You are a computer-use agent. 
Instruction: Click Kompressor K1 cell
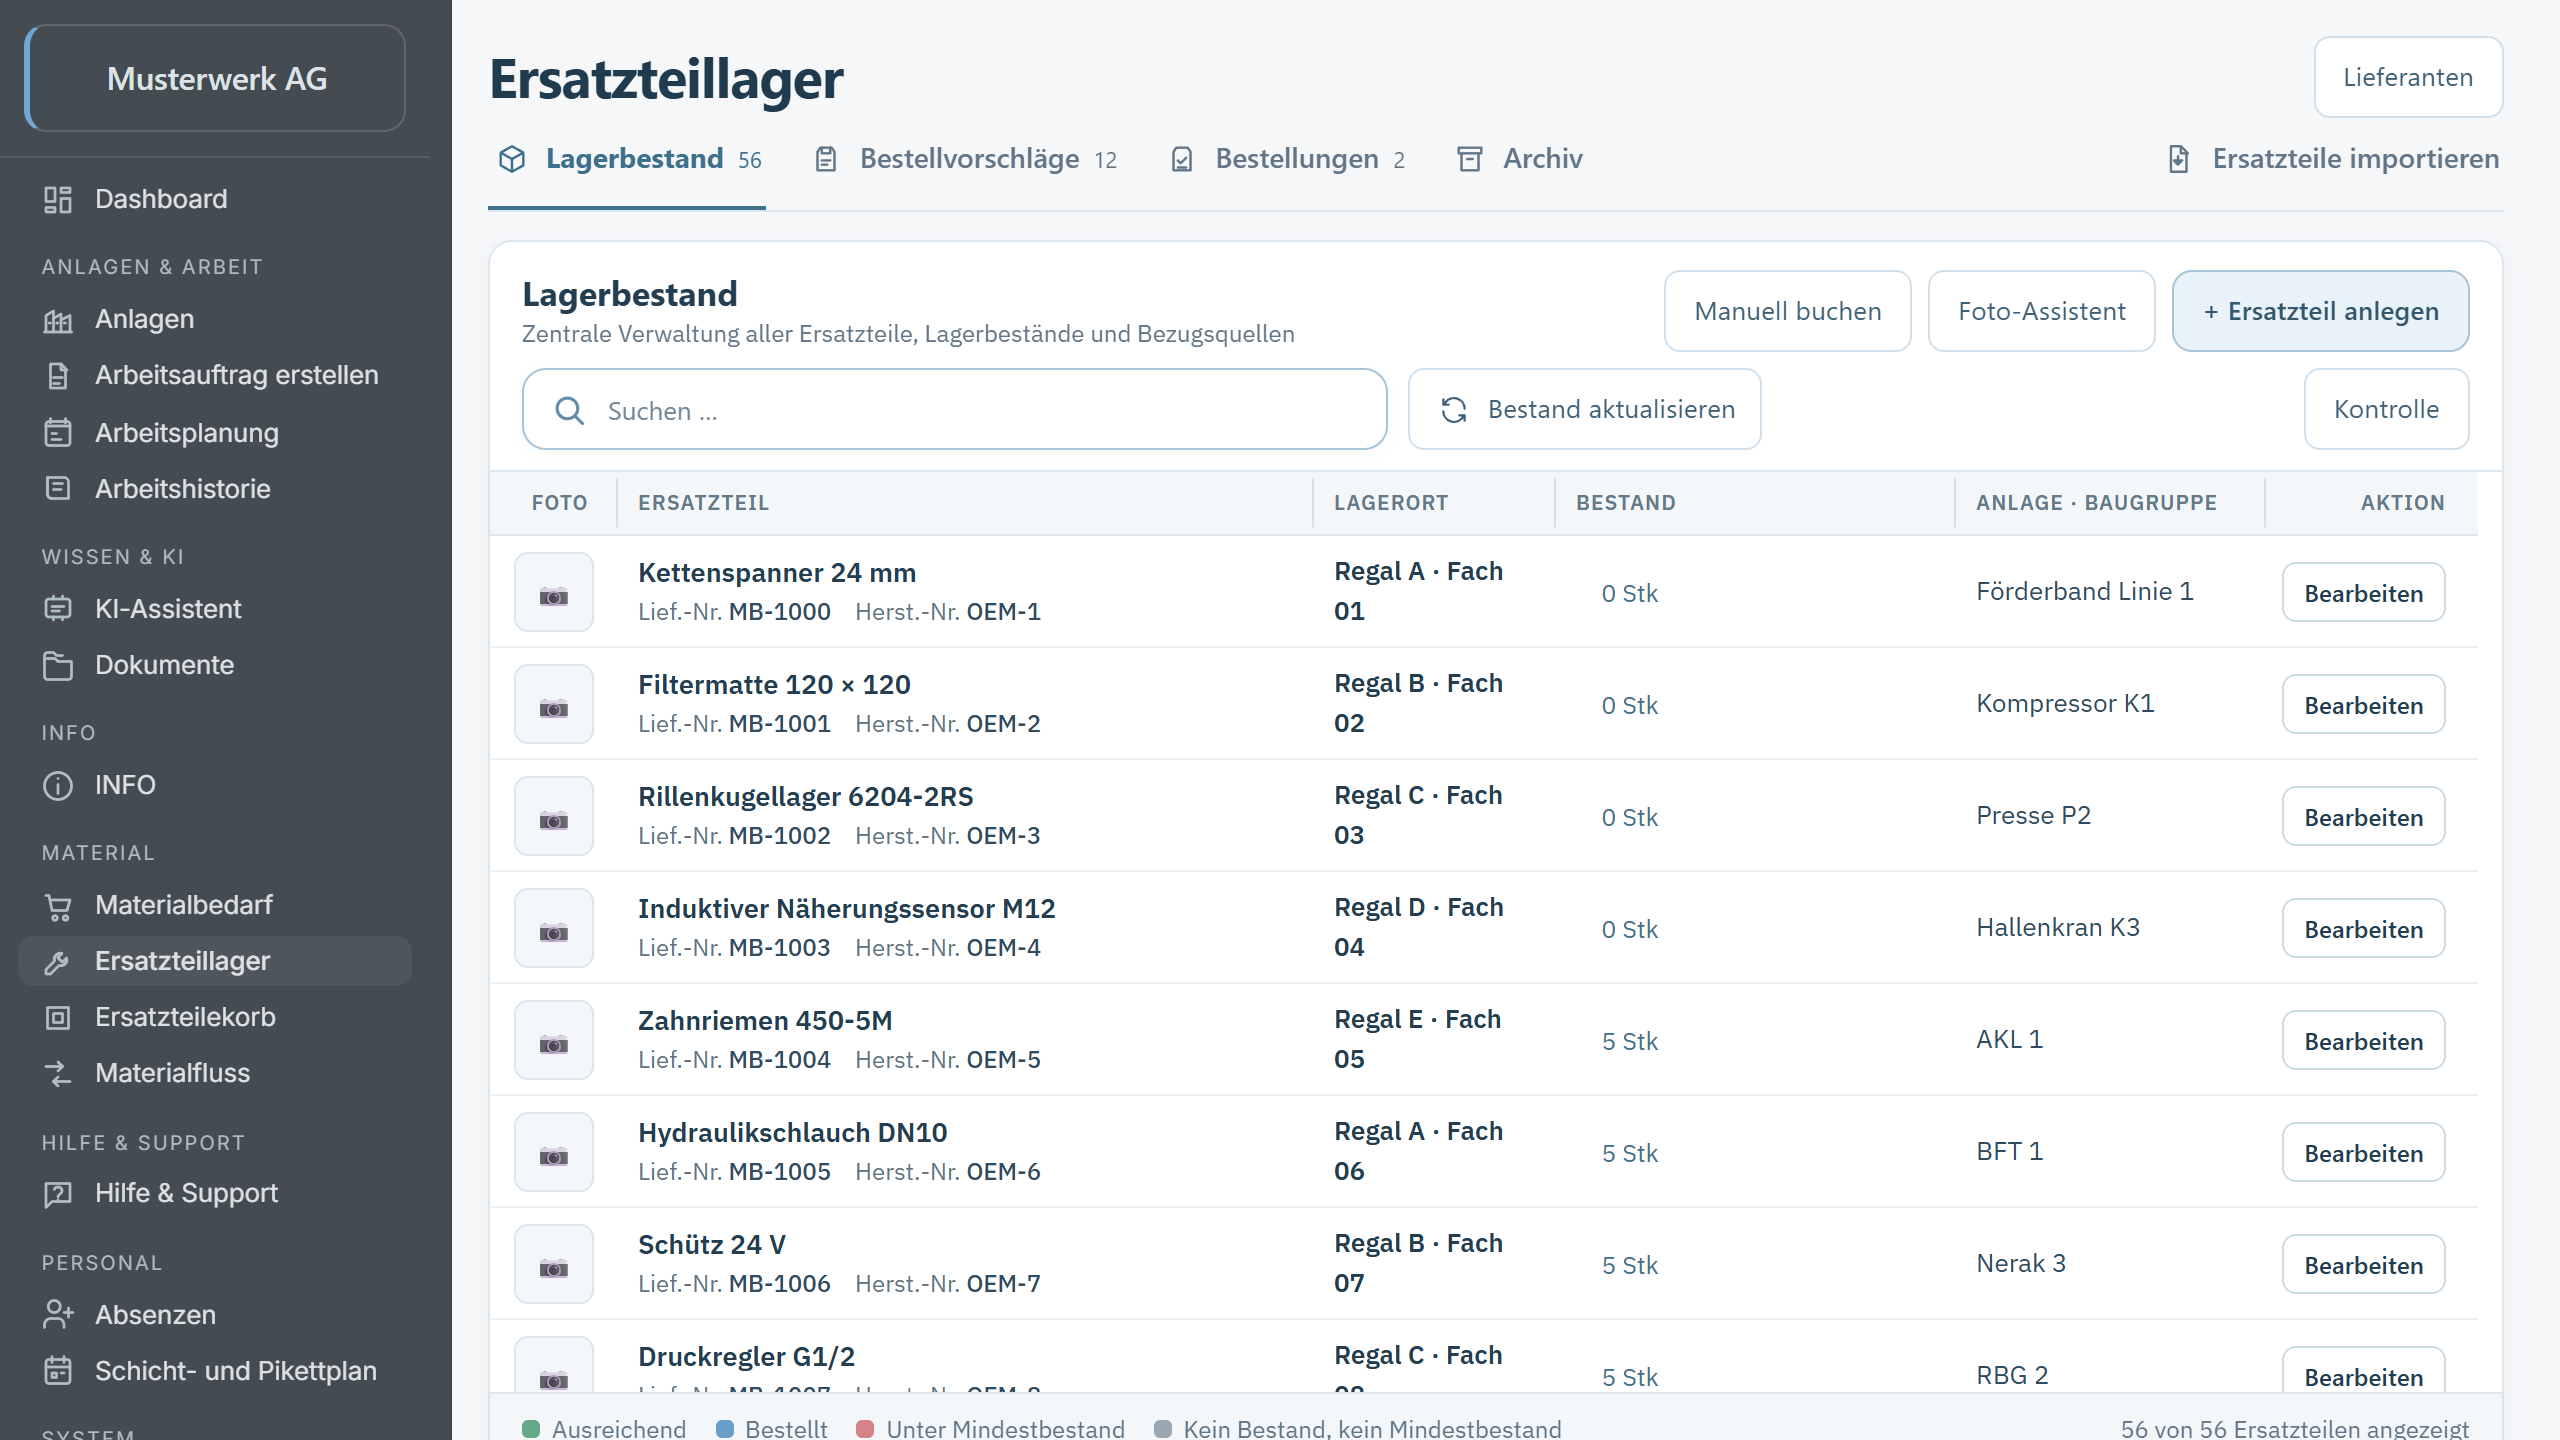(x=2065, y=704)
